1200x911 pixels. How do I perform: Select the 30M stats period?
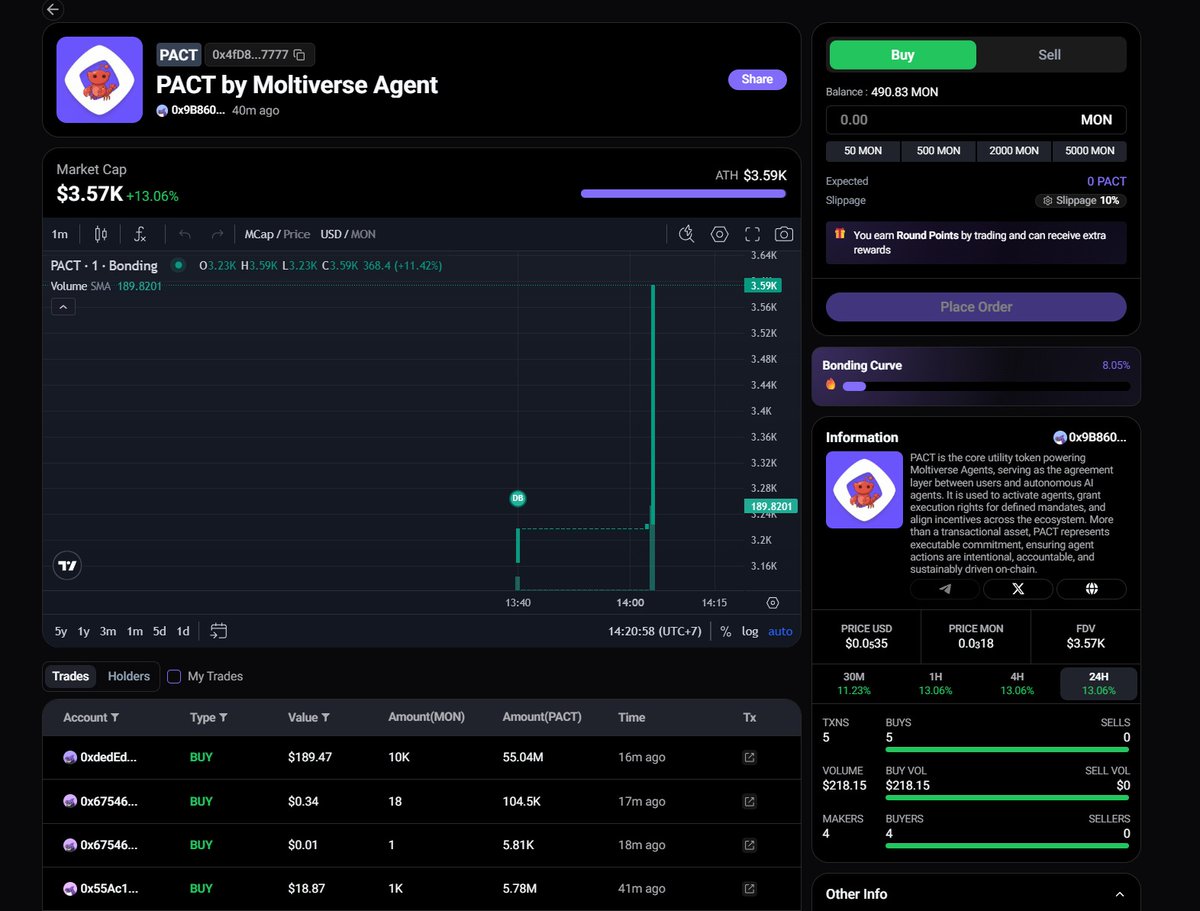pyautogui.click(x=854, y=683)
